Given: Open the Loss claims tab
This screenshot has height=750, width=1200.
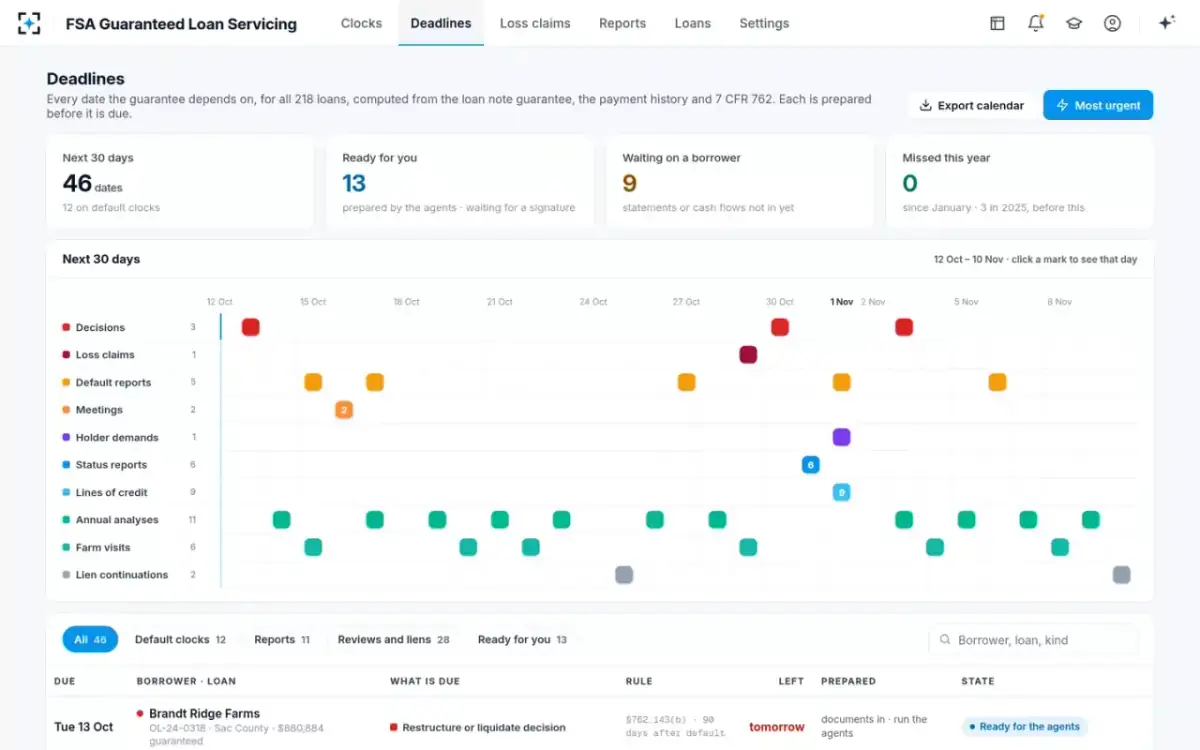Looking at the screenshot, I should point(535,23).
